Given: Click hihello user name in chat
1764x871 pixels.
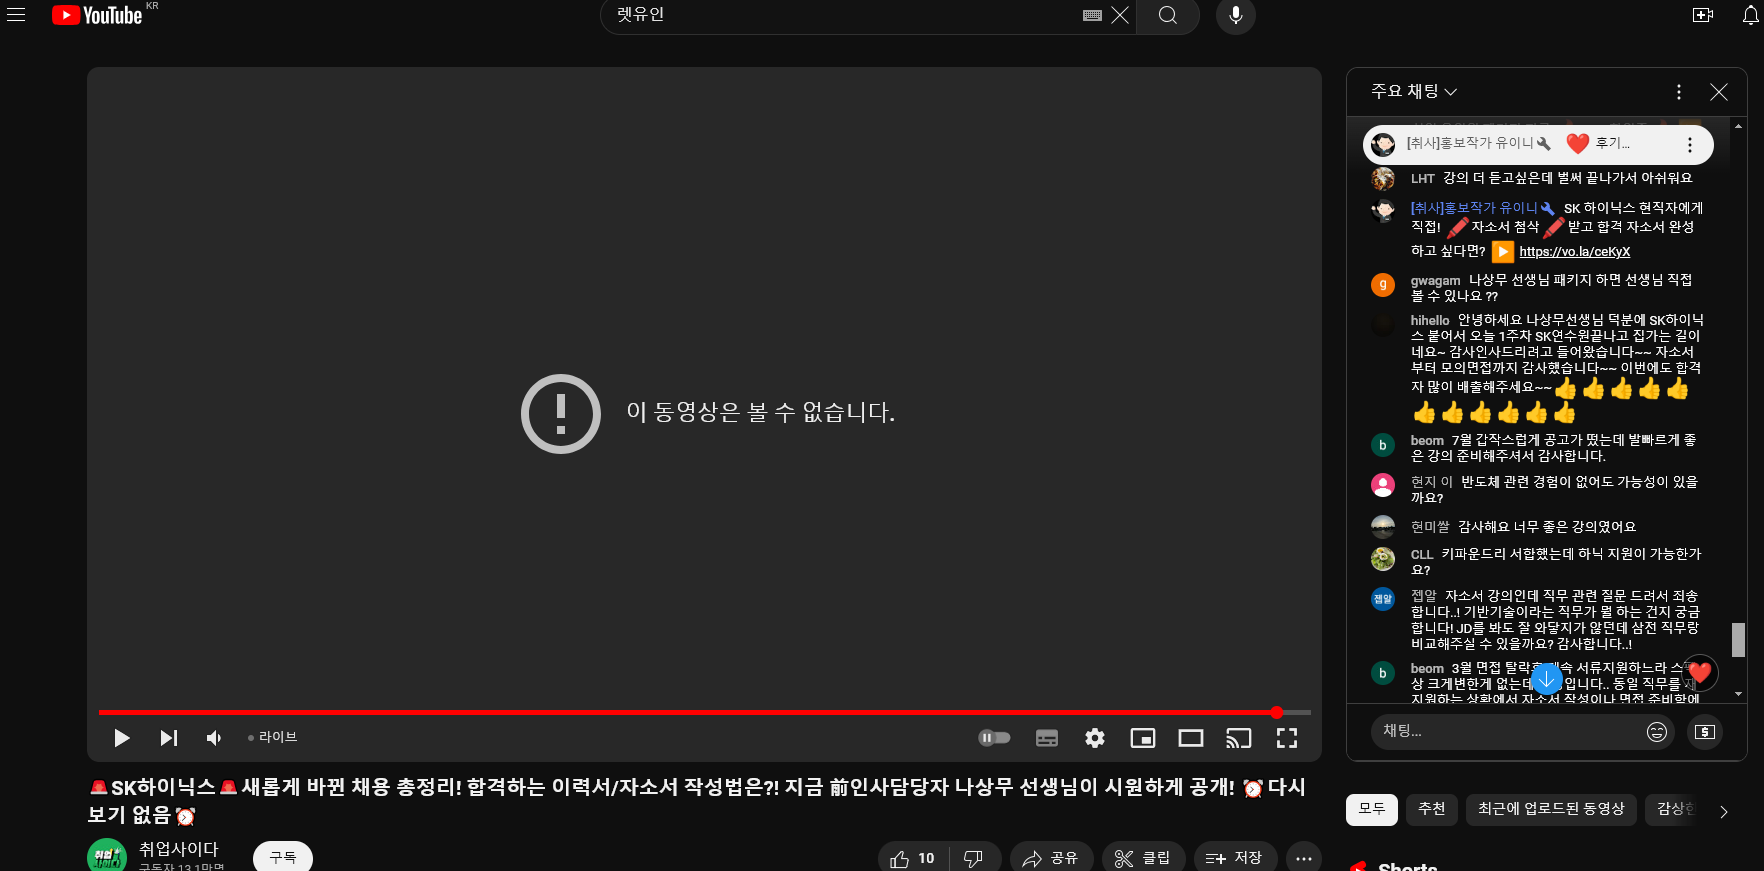Looking at the screenshot, I should tap(1430, 321).
